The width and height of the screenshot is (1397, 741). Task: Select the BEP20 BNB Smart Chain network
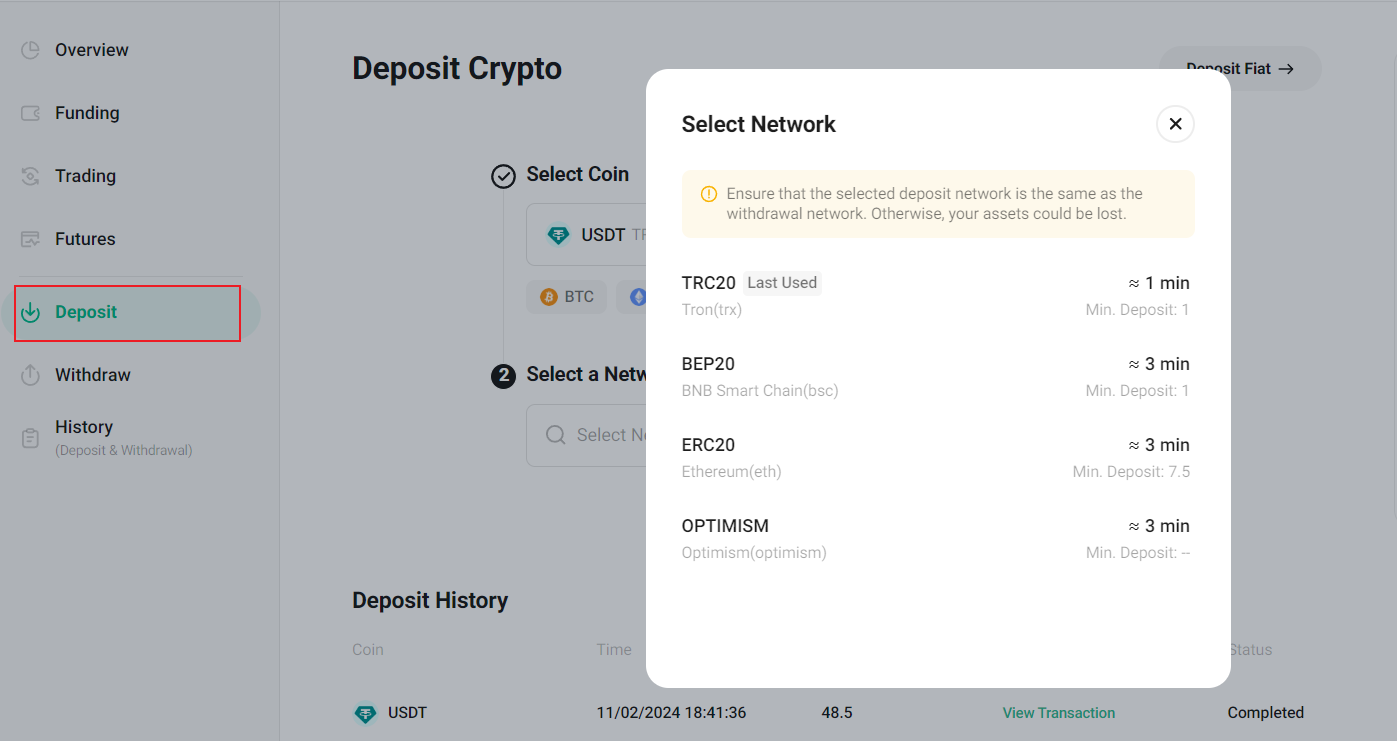click(x=937, y=375)
